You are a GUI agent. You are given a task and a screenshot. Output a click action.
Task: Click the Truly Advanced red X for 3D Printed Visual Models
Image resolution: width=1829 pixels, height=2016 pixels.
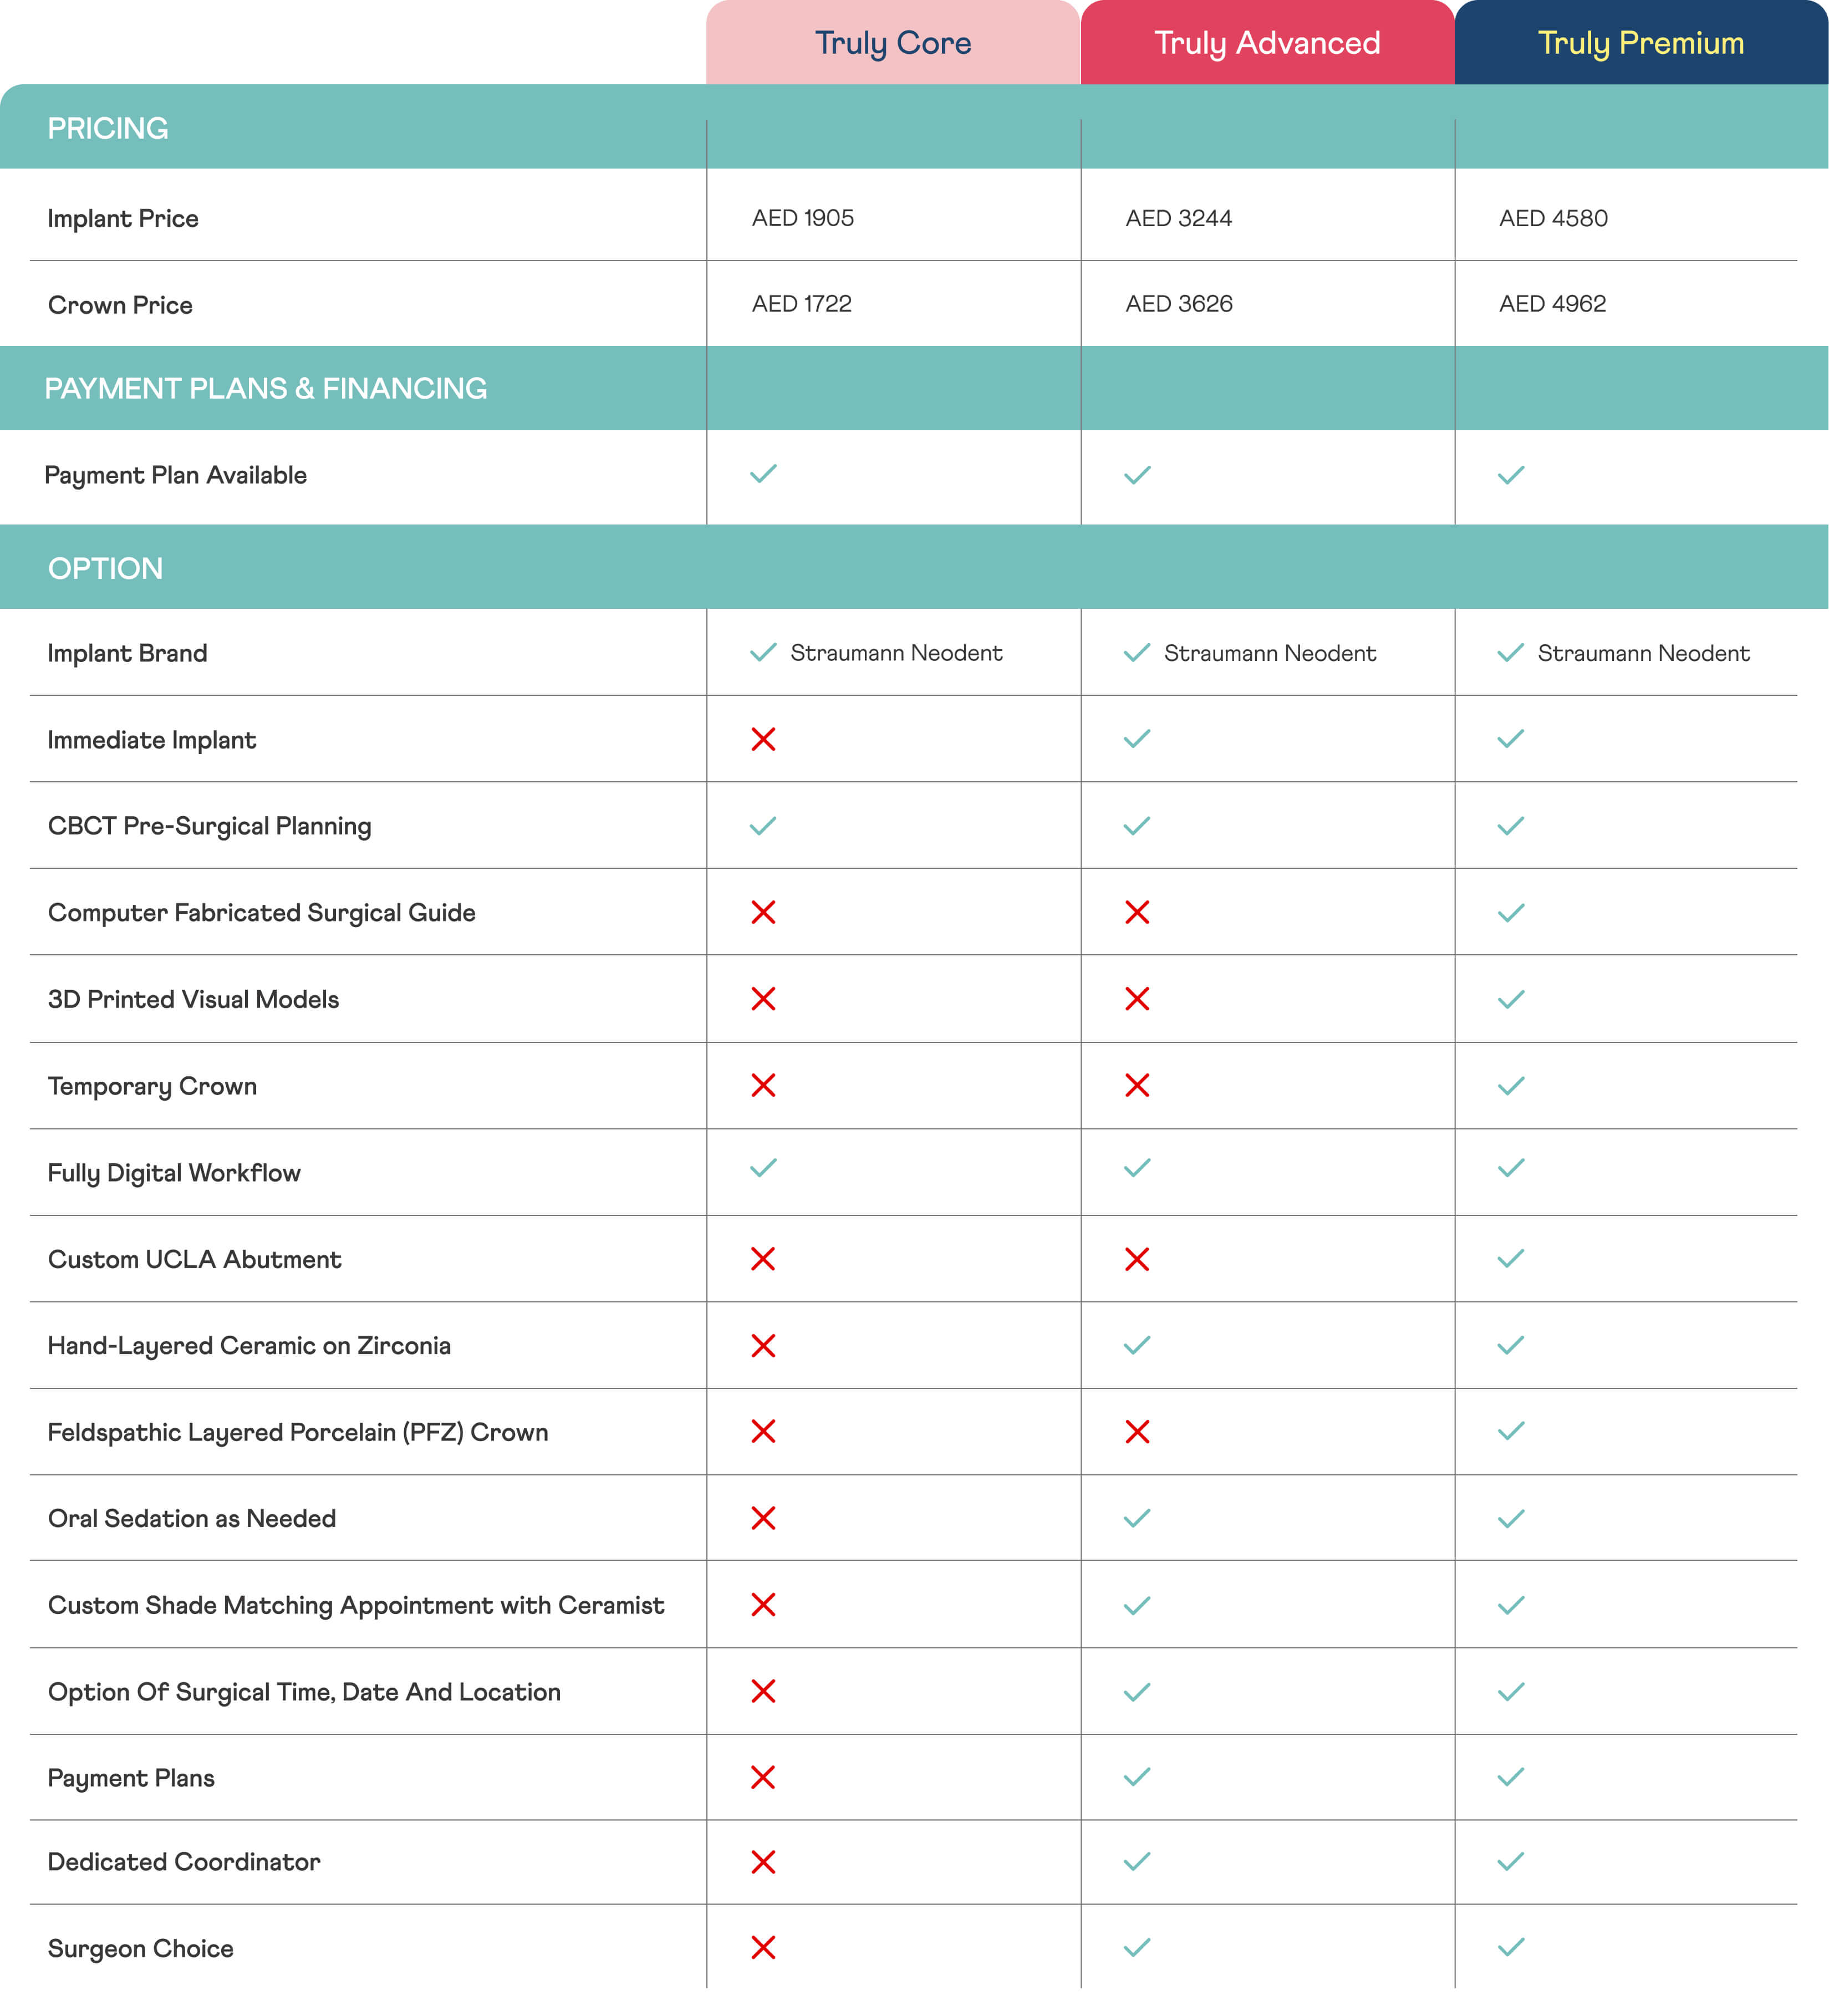(x=1137, y=999)
